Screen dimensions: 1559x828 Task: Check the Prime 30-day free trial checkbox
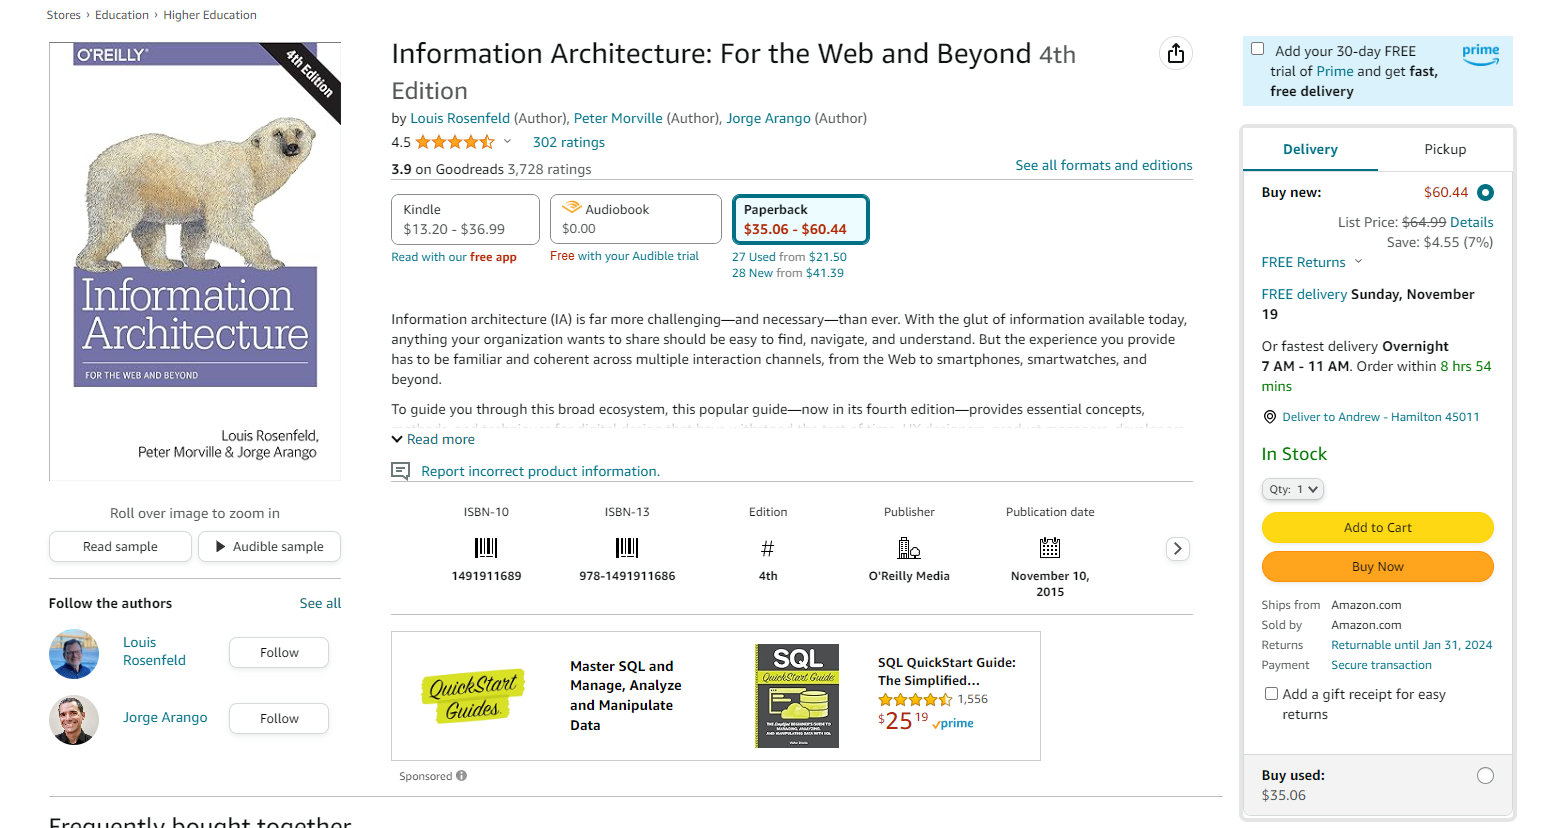coord(1258,49)
